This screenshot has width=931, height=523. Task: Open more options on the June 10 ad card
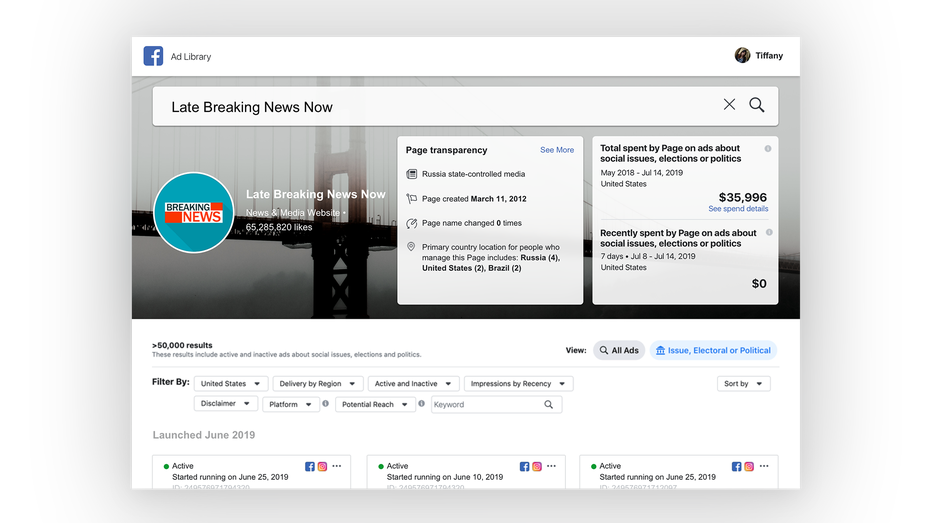551,466
